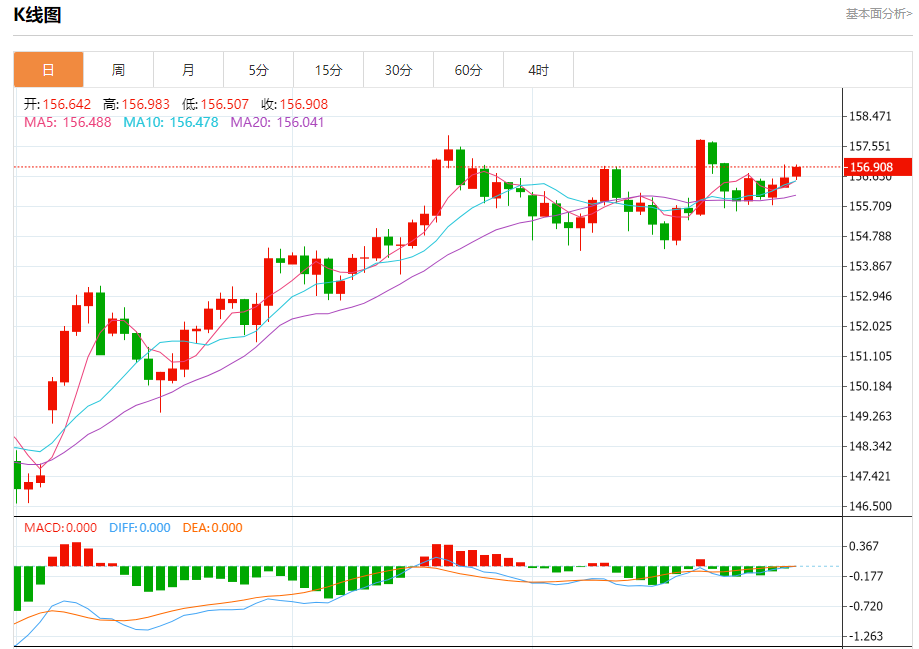The width and height of the screenshot is (919, 649).
Task: Click the MA5 indicator label
Action: pos(67,122)
